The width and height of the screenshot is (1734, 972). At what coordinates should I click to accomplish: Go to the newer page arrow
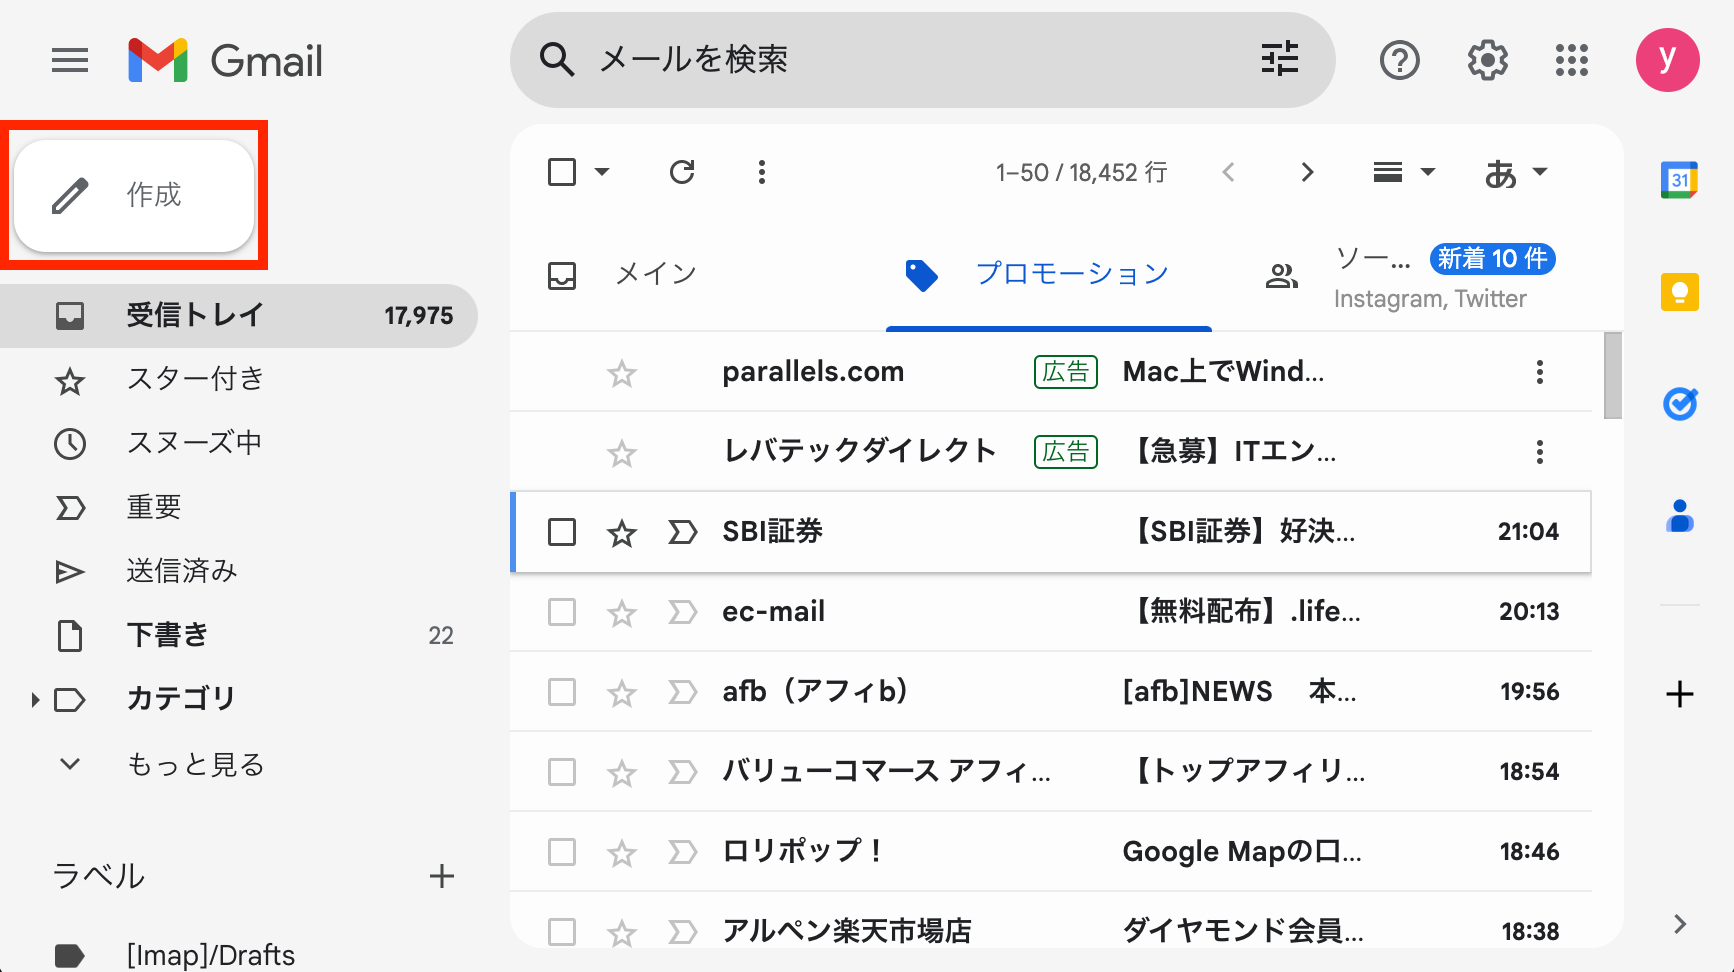[1229, 172]
